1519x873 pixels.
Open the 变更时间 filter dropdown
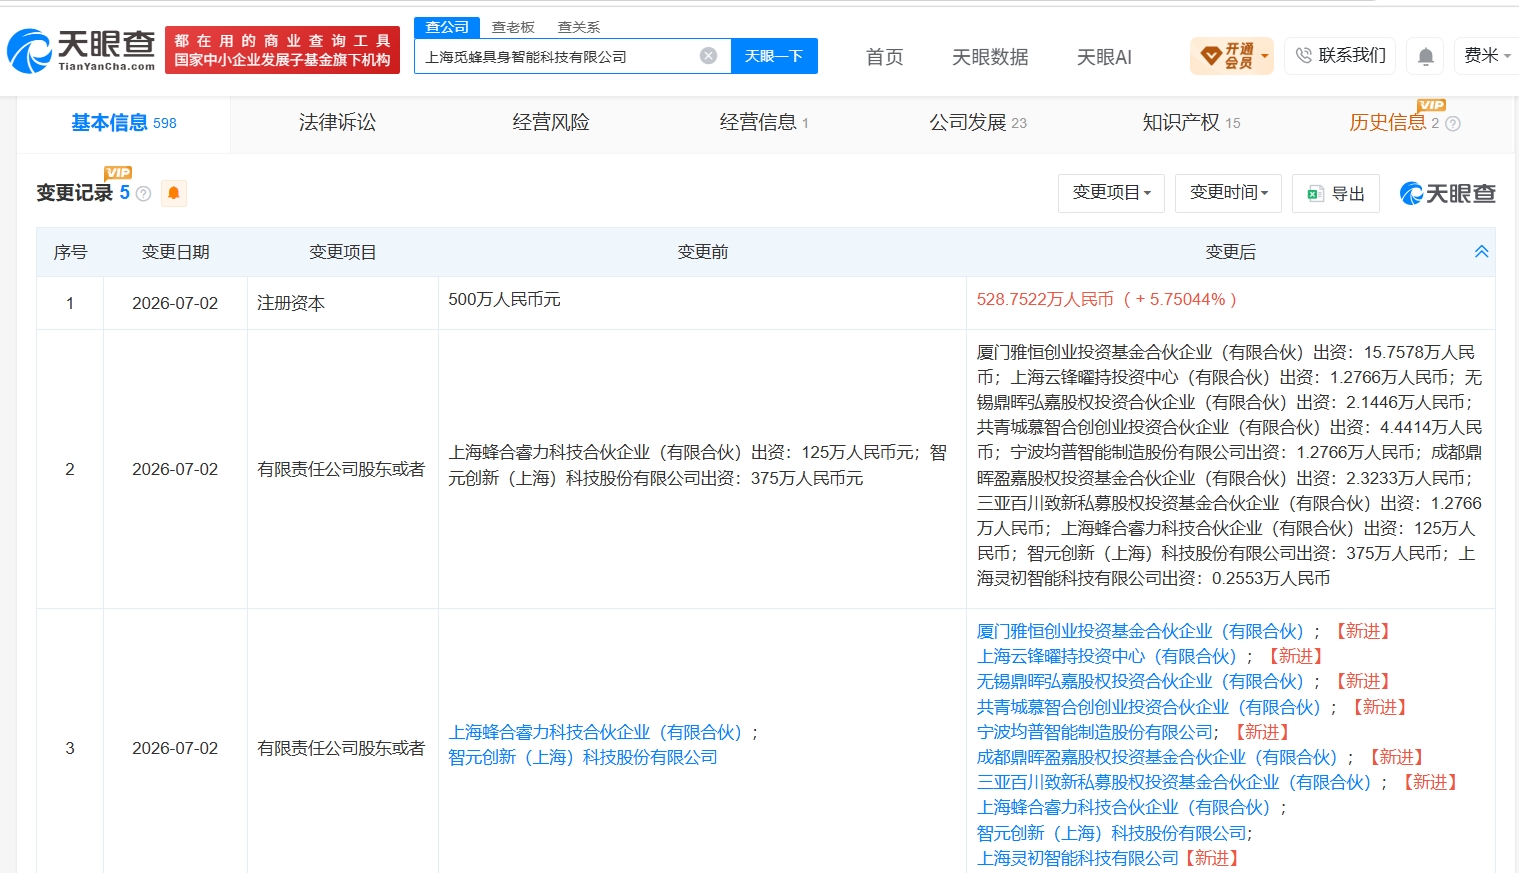tap(1228, 193)
